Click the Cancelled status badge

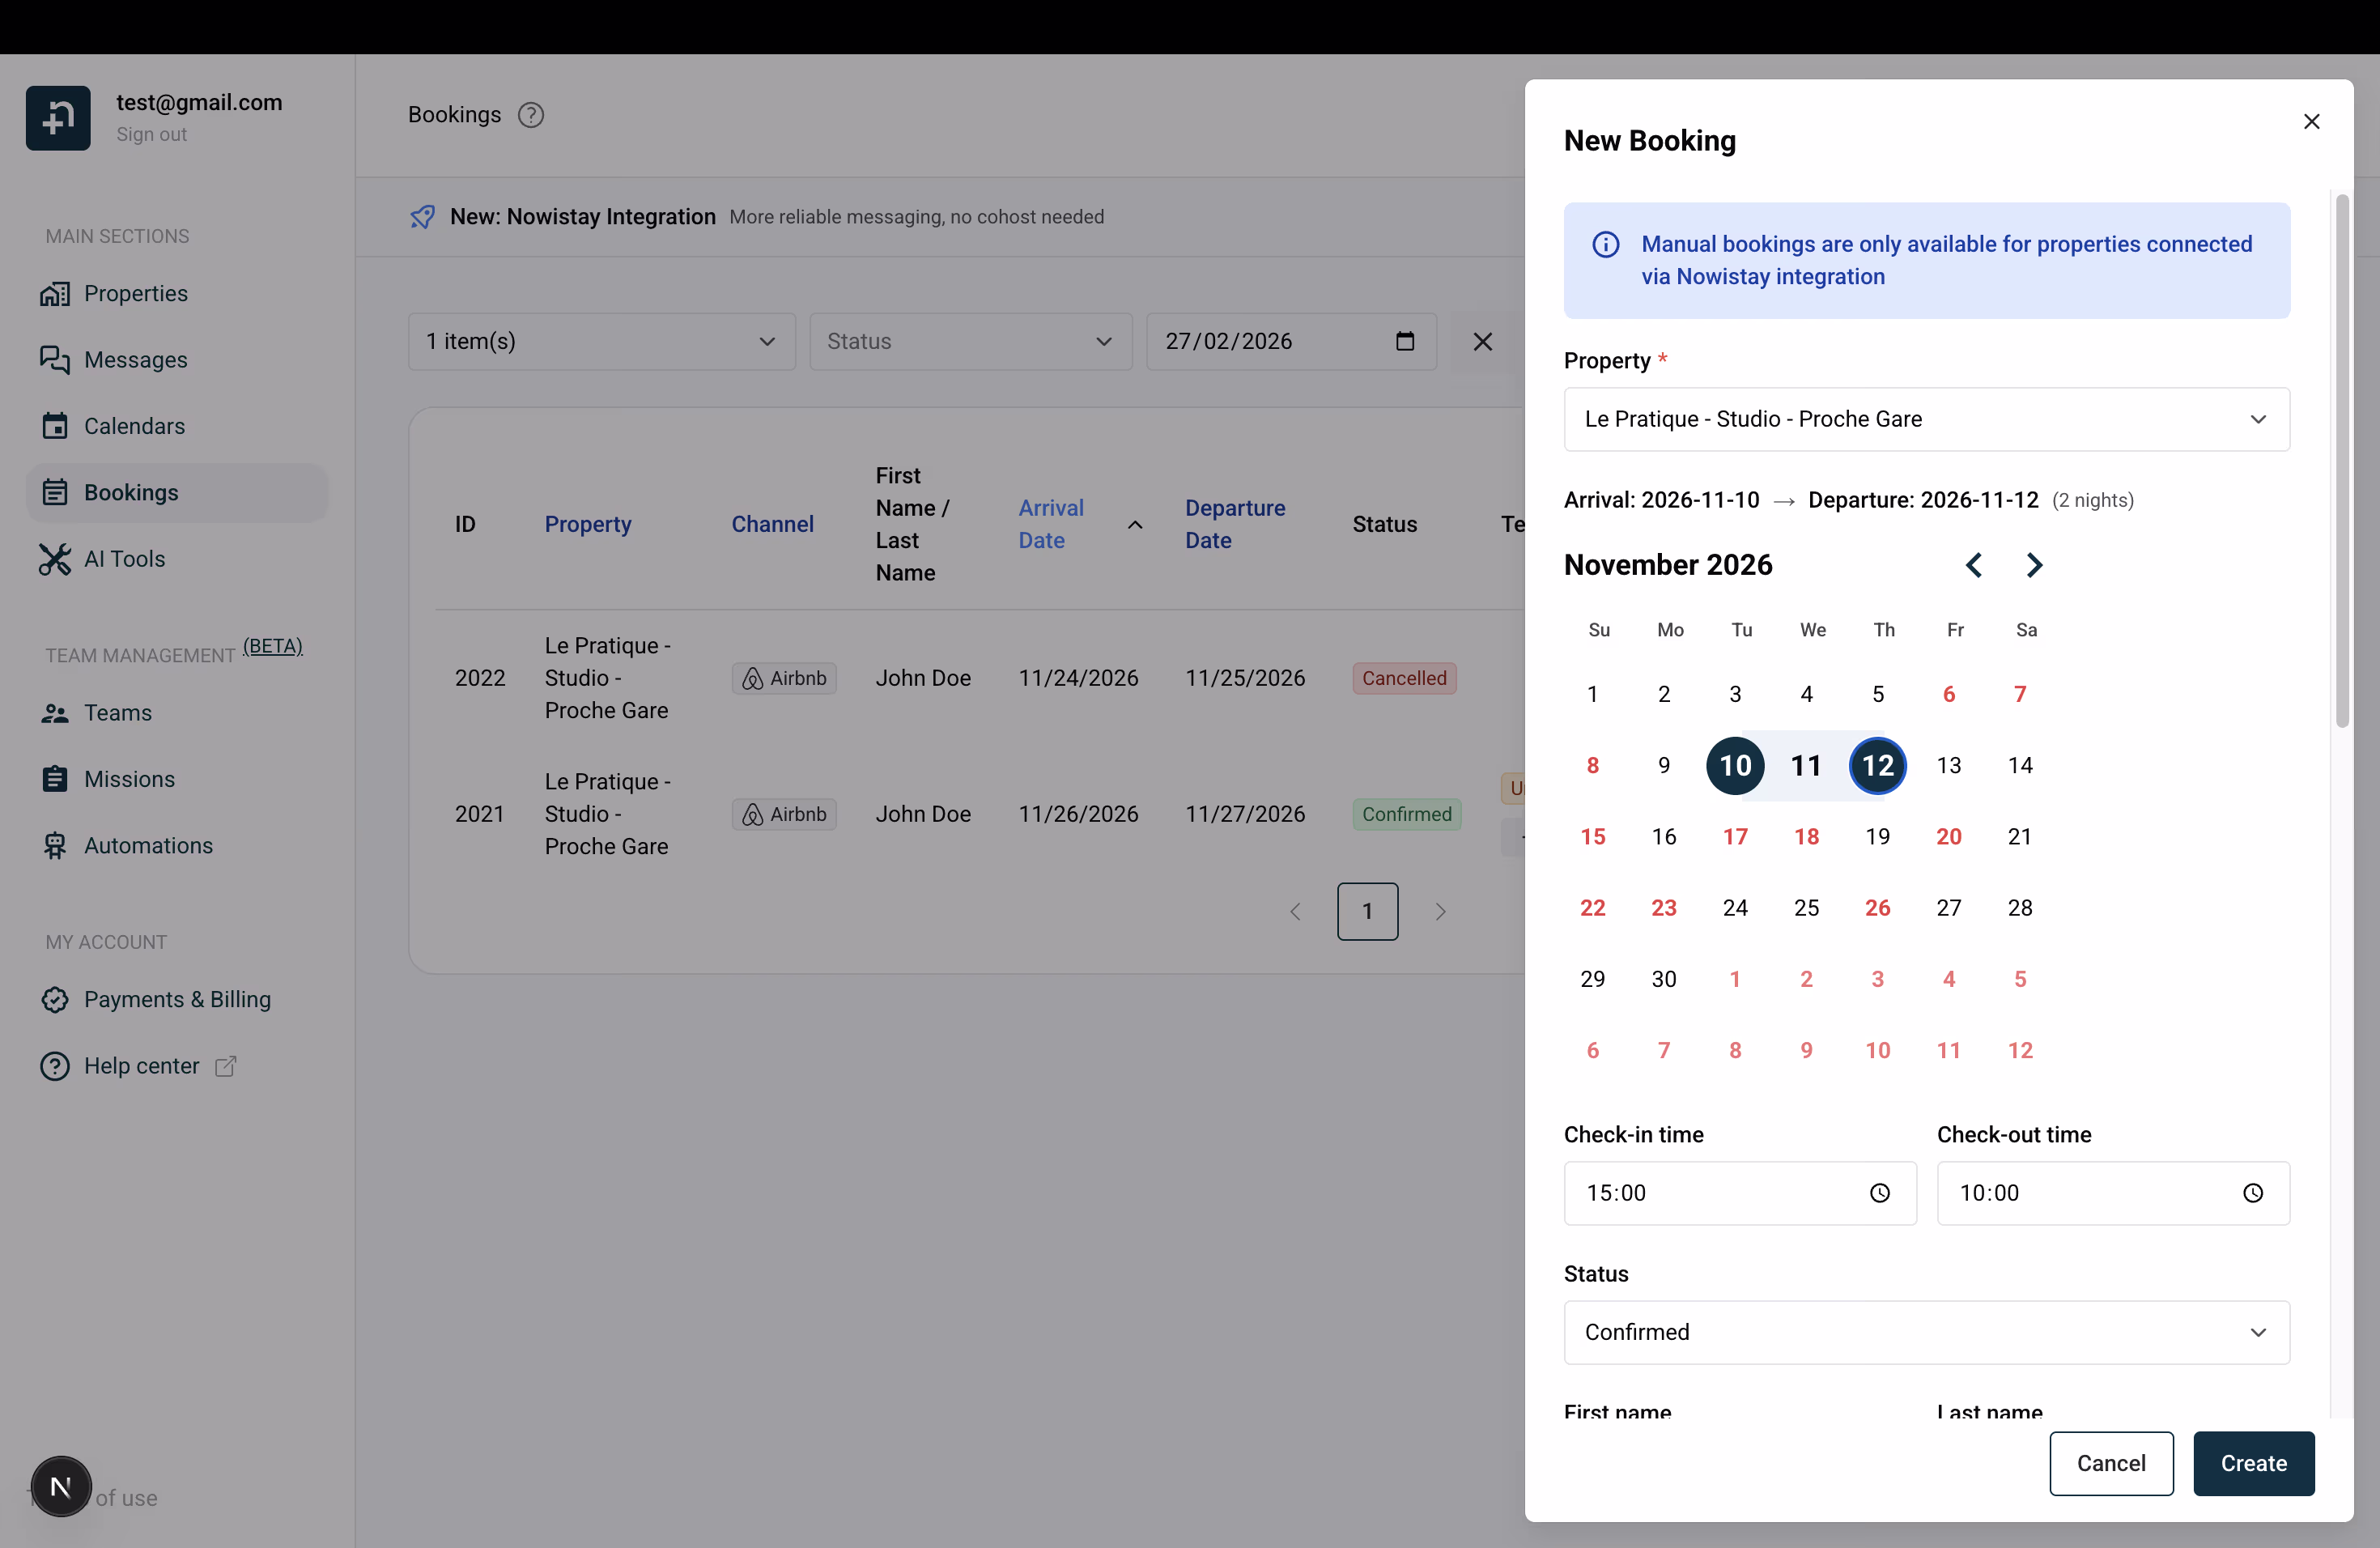click(1404, 679)
